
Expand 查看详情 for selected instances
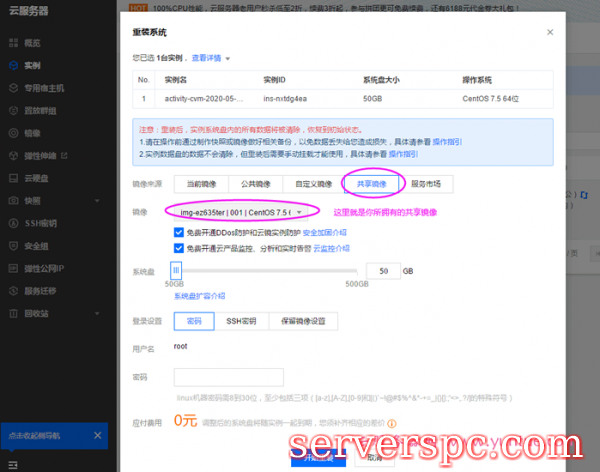pos(211,59)
